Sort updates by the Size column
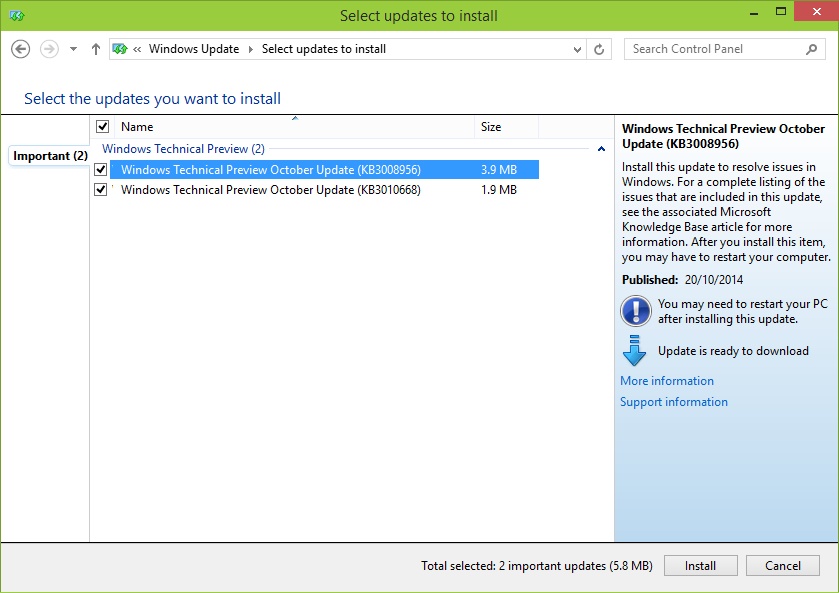Viewport: 839px width, 593px height. [506, 127]
